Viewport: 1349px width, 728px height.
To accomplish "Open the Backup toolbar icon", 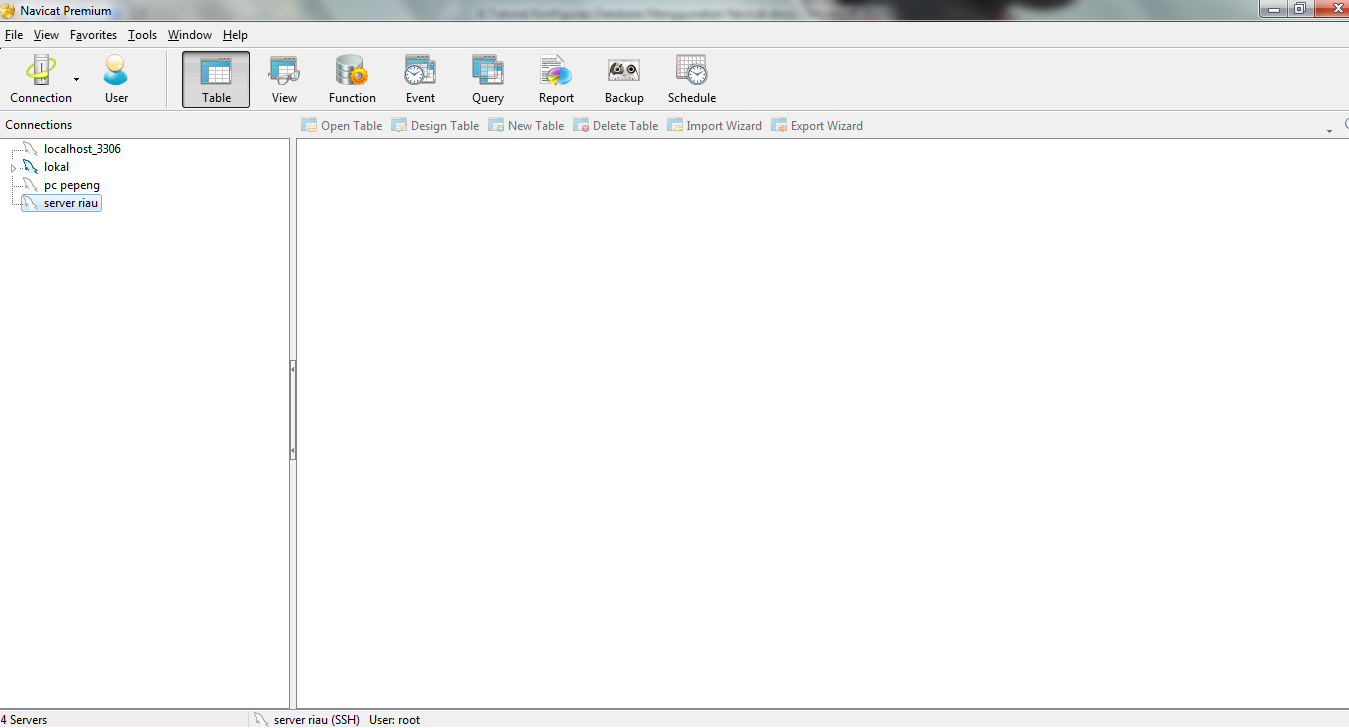I will (x=624, y=79).
